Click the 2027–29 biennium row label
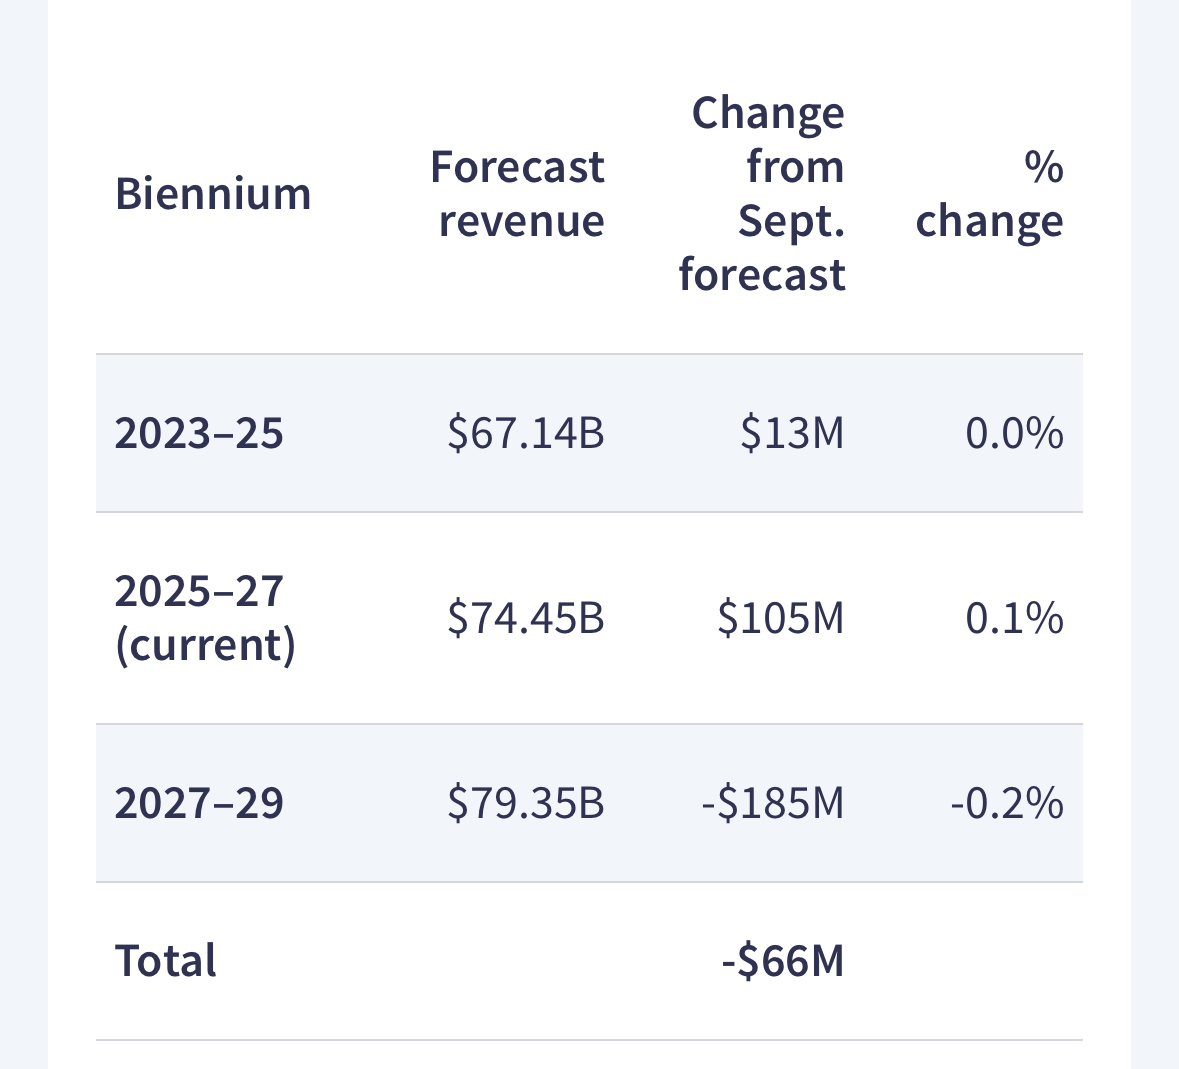Image resolution: width=1179 pixels, height=1069 pixels. pyautogui.click(x=199, y=803)
